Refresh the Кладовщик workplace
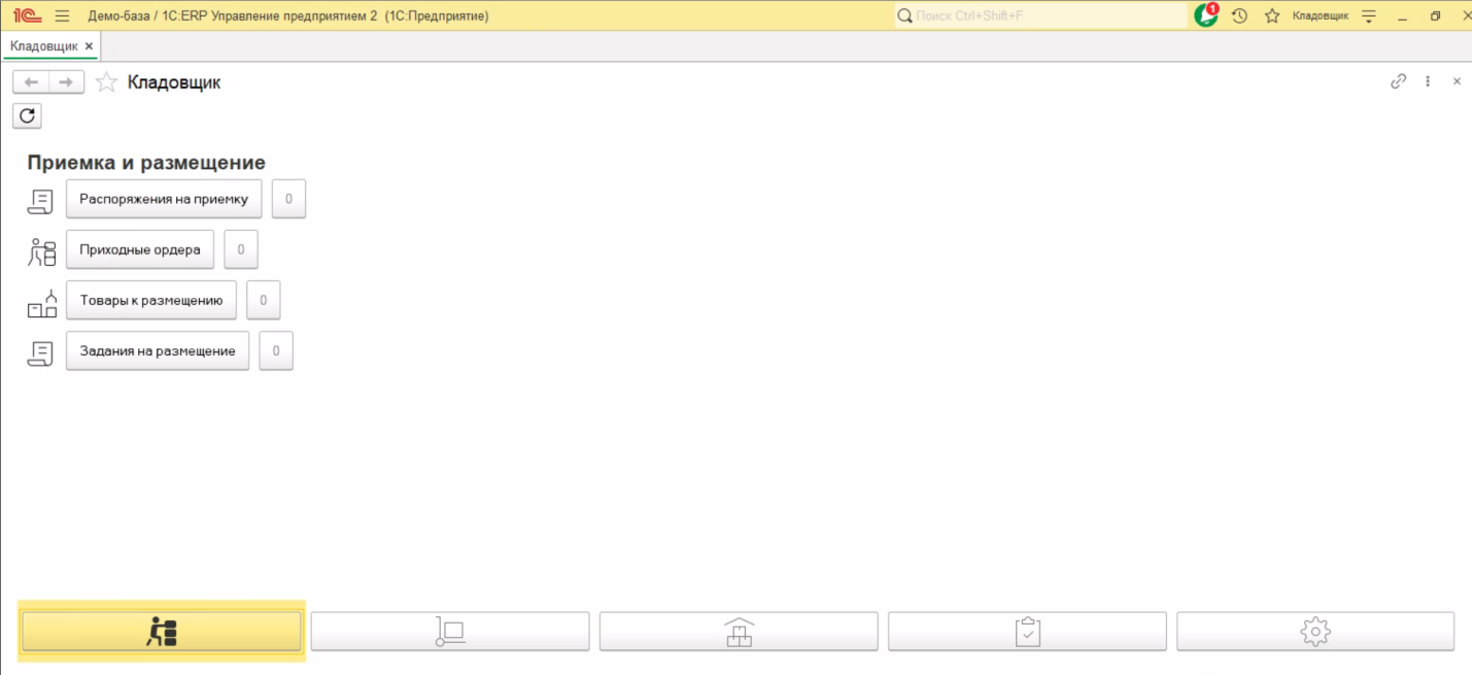This screenshot has width=1472, height=675. (27, 116)
